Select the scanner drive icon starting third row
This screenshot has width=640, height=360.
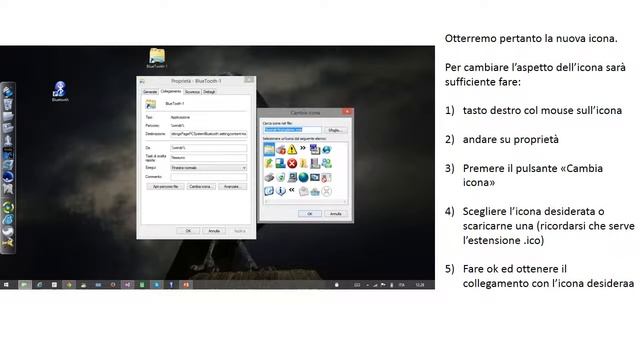point(269,177)
